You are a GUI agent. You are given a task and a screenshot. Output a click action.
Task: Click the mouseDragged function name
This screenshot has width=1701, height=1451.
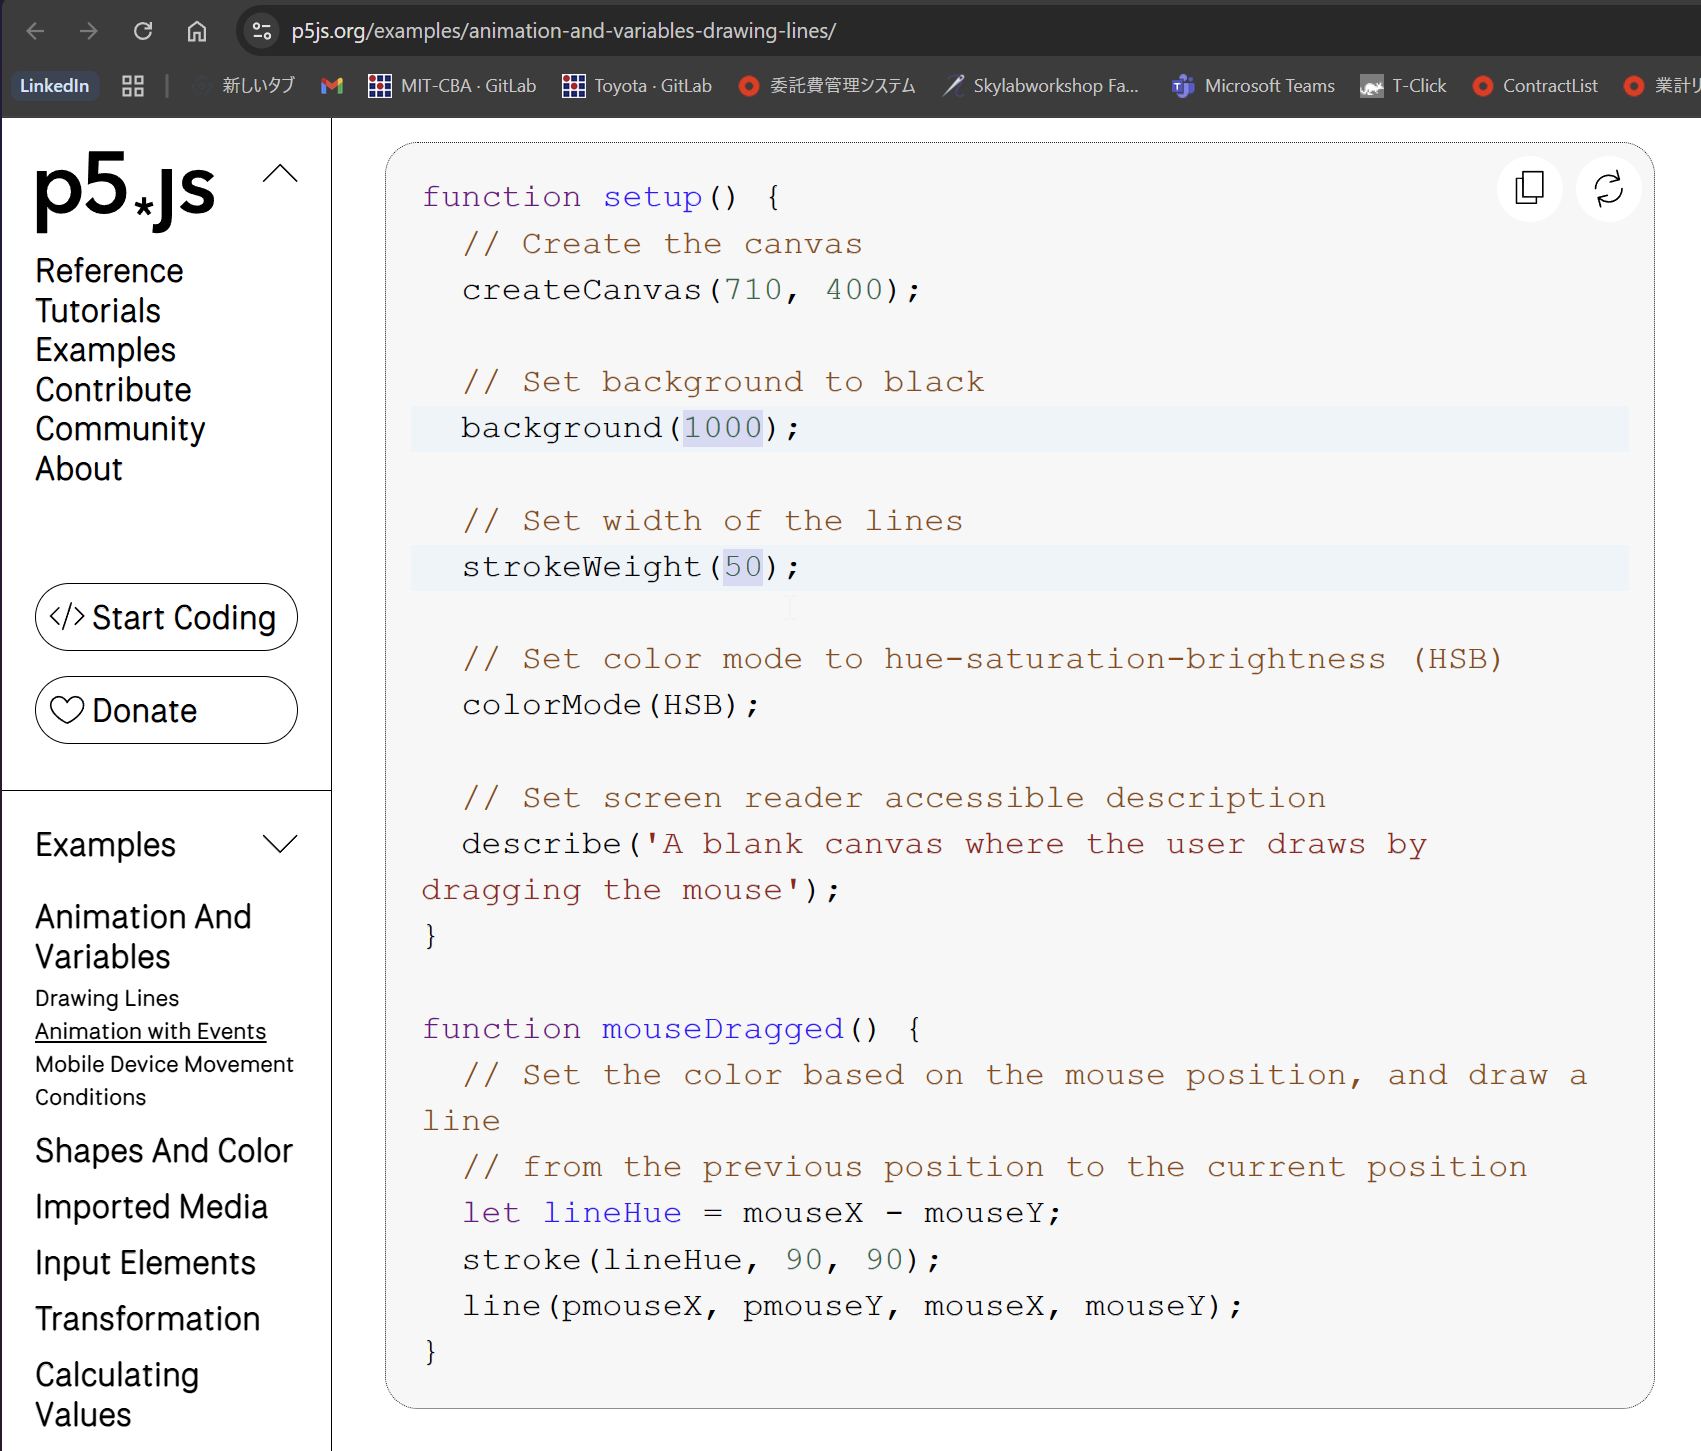click(x=723, y=1029)
